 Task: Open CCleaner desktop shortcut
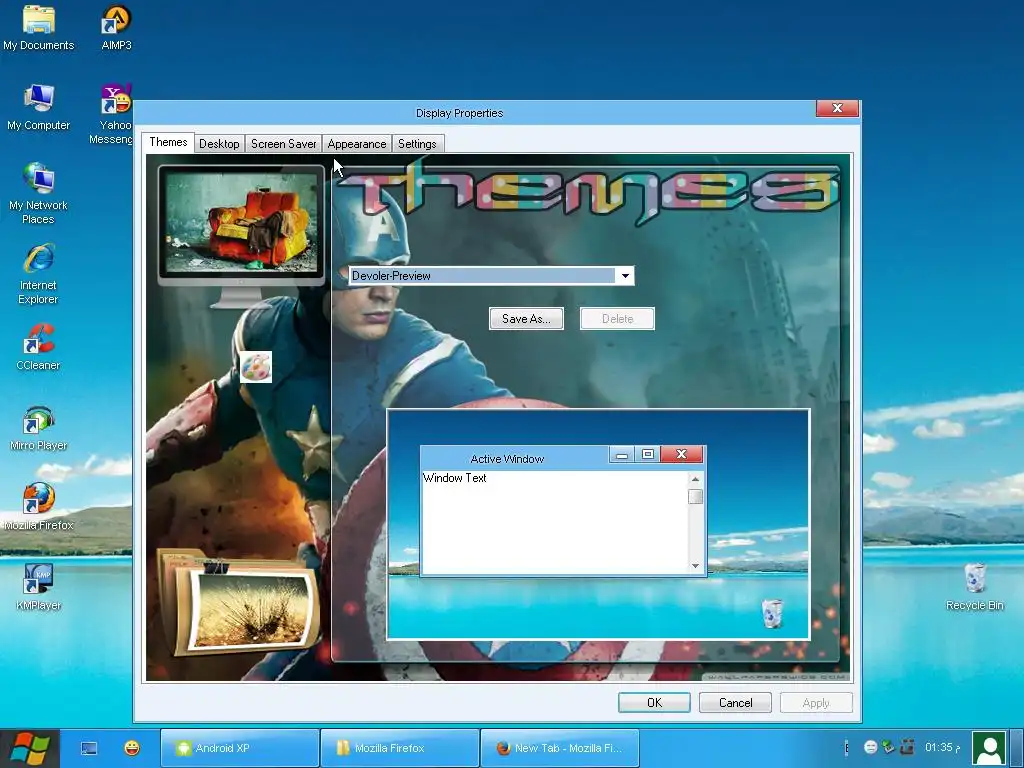[39, 347]
